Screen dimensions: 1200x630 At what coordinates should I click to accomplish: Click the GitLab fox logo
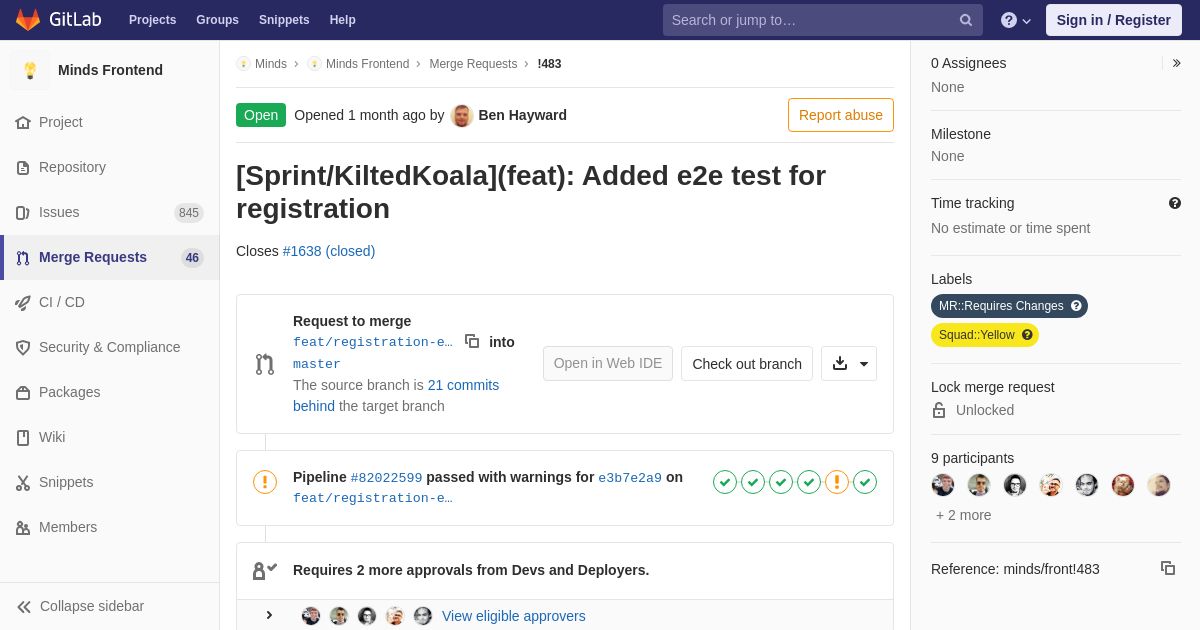pos(28,19)
